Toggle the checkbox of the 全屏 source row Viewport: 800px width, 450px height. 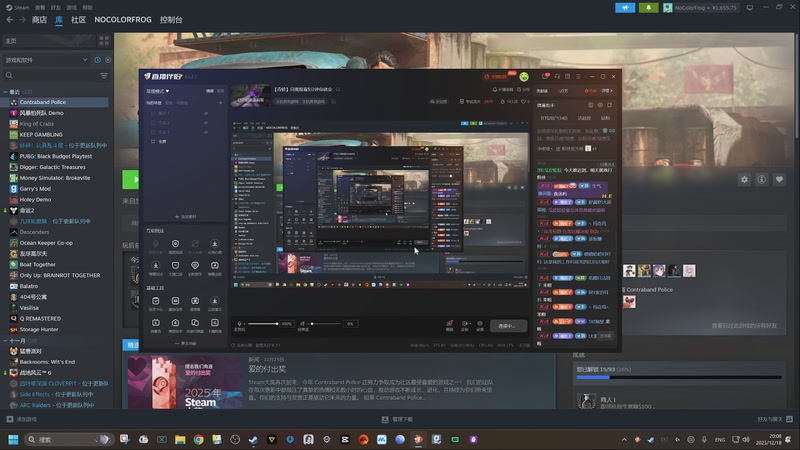(153, 141)
